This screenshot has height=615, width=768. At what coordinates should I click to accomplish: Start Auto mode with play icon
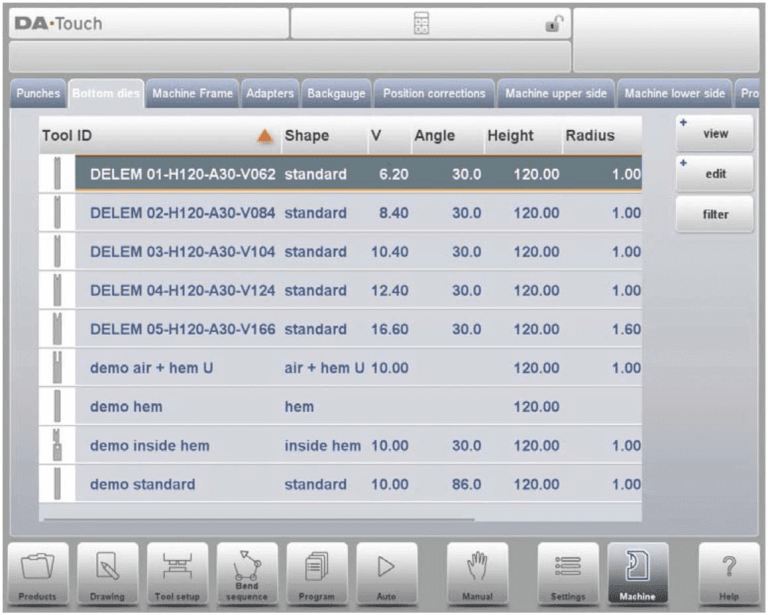pos(386,574)
